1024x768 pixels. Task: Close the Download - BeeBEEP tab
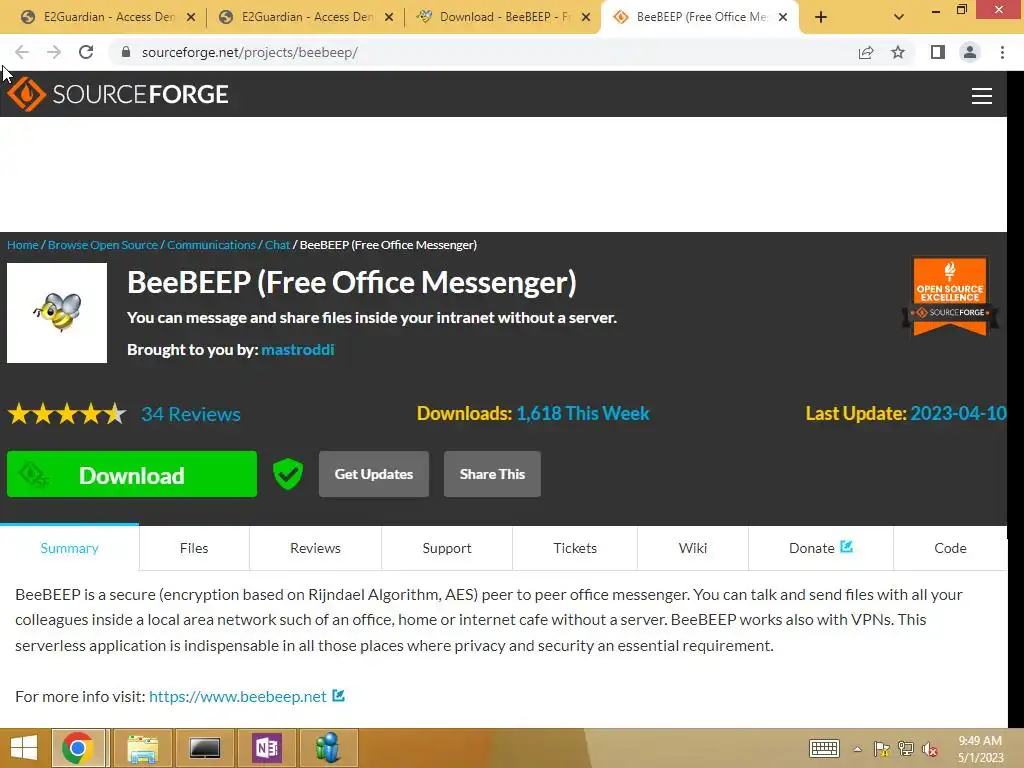(x=586, y=18)
